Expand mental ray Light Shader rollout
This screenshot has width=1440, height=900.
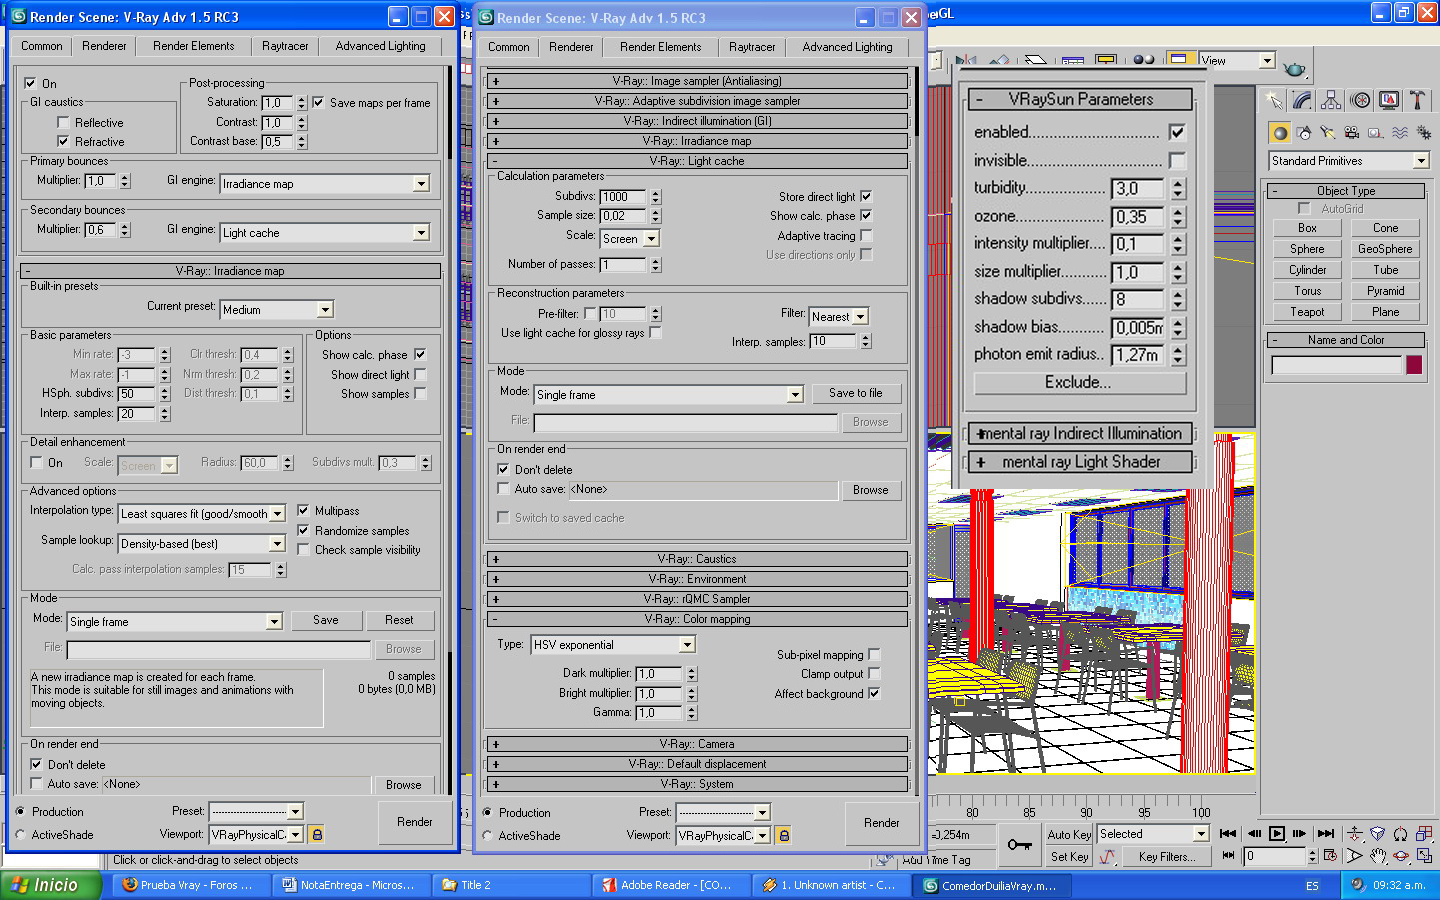point(1081,462)
